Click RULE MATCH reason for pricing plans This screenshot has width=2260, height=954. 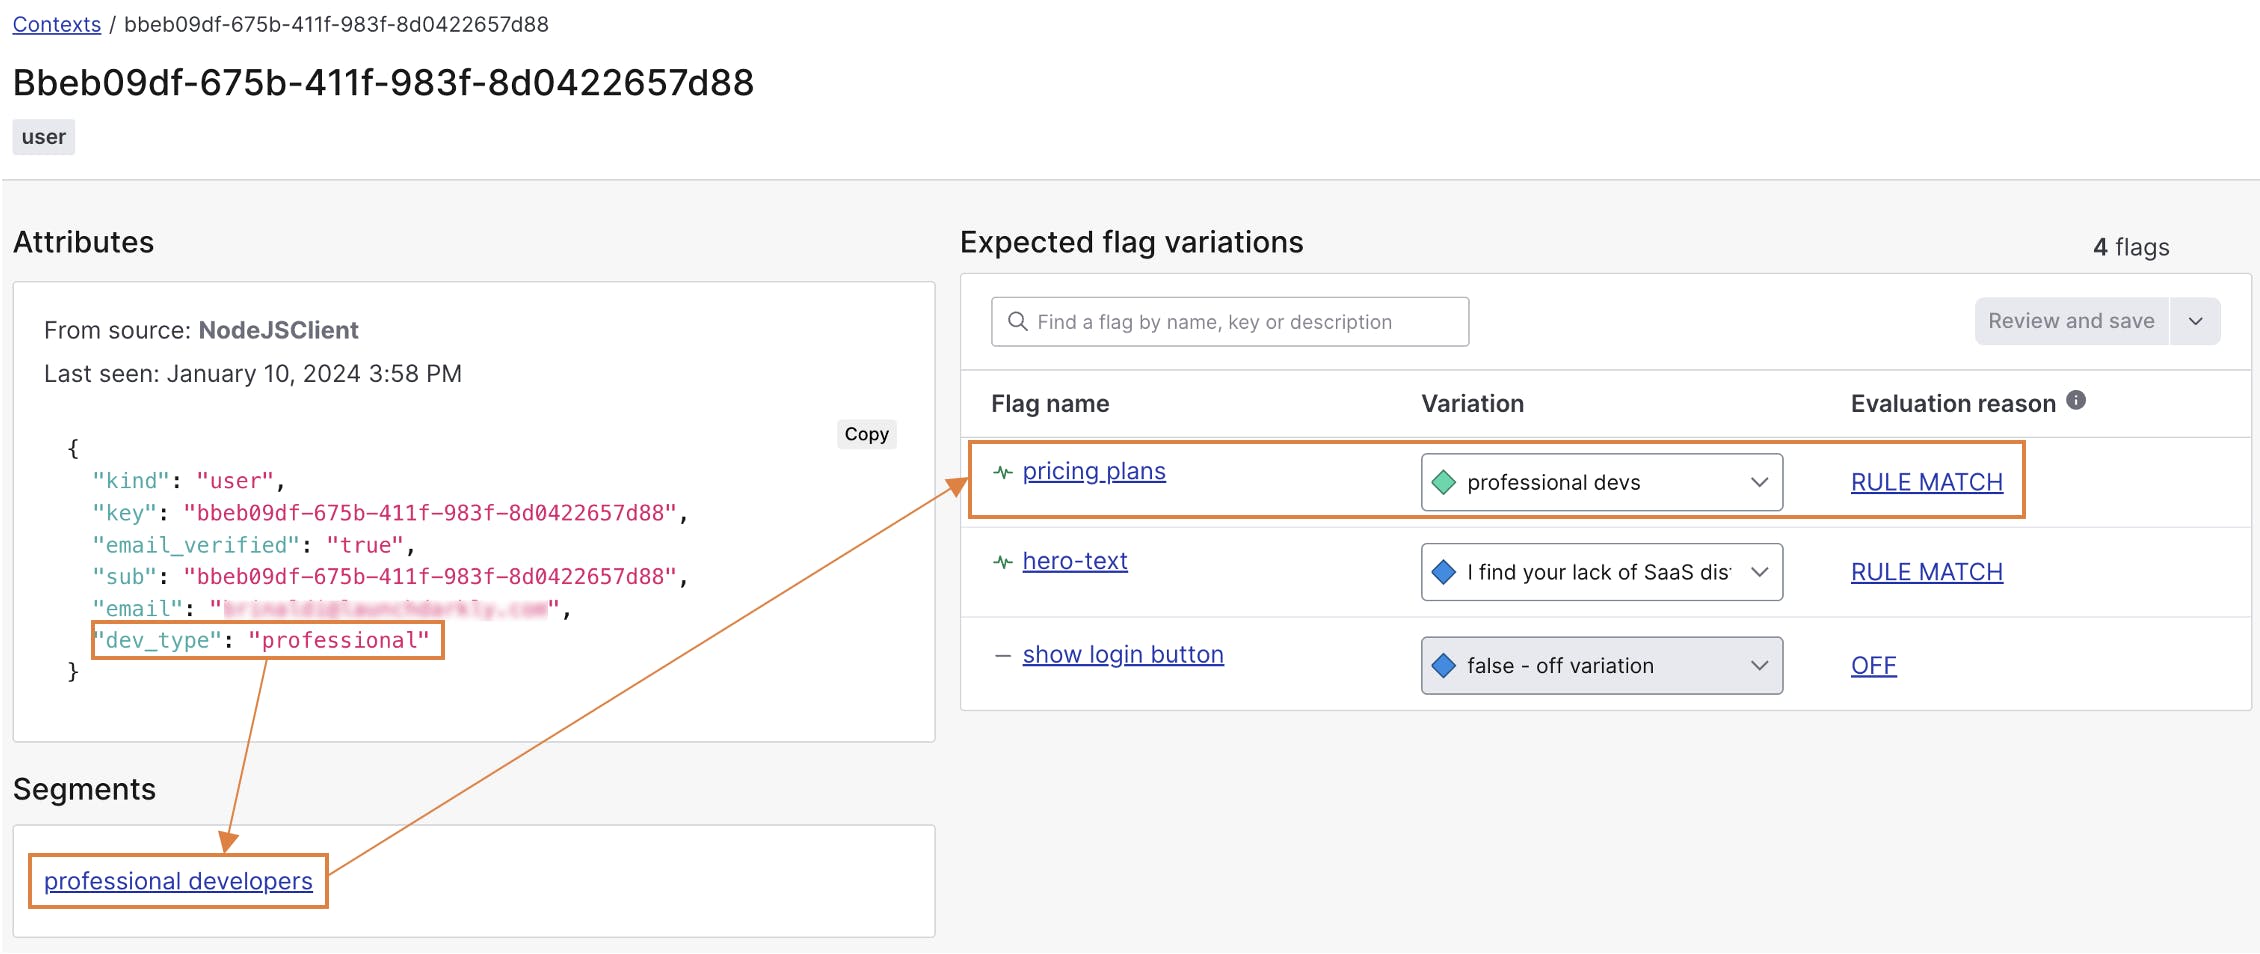coord(1926,482)
